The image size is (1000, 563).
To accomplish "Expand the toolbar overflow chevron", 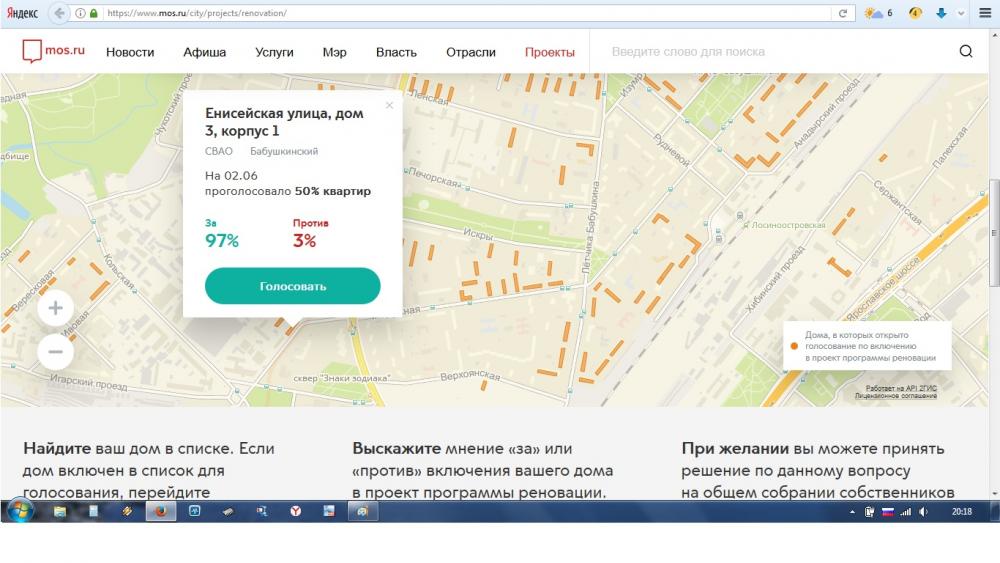I will (x=962, y=13).
